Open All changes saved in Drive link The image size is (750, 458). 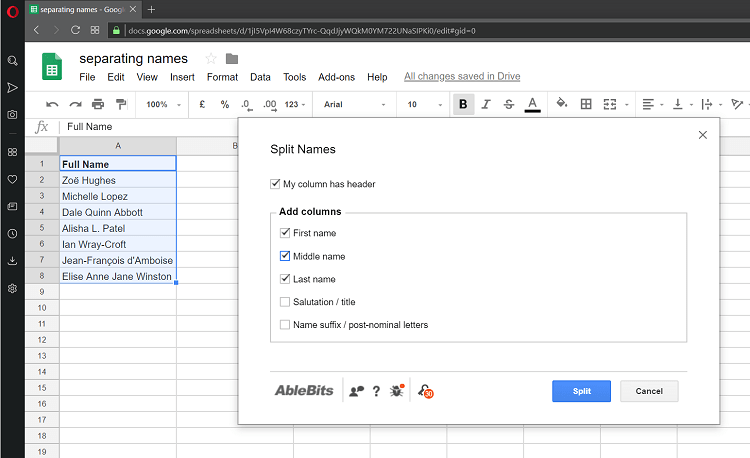click(x=461, y=77)
